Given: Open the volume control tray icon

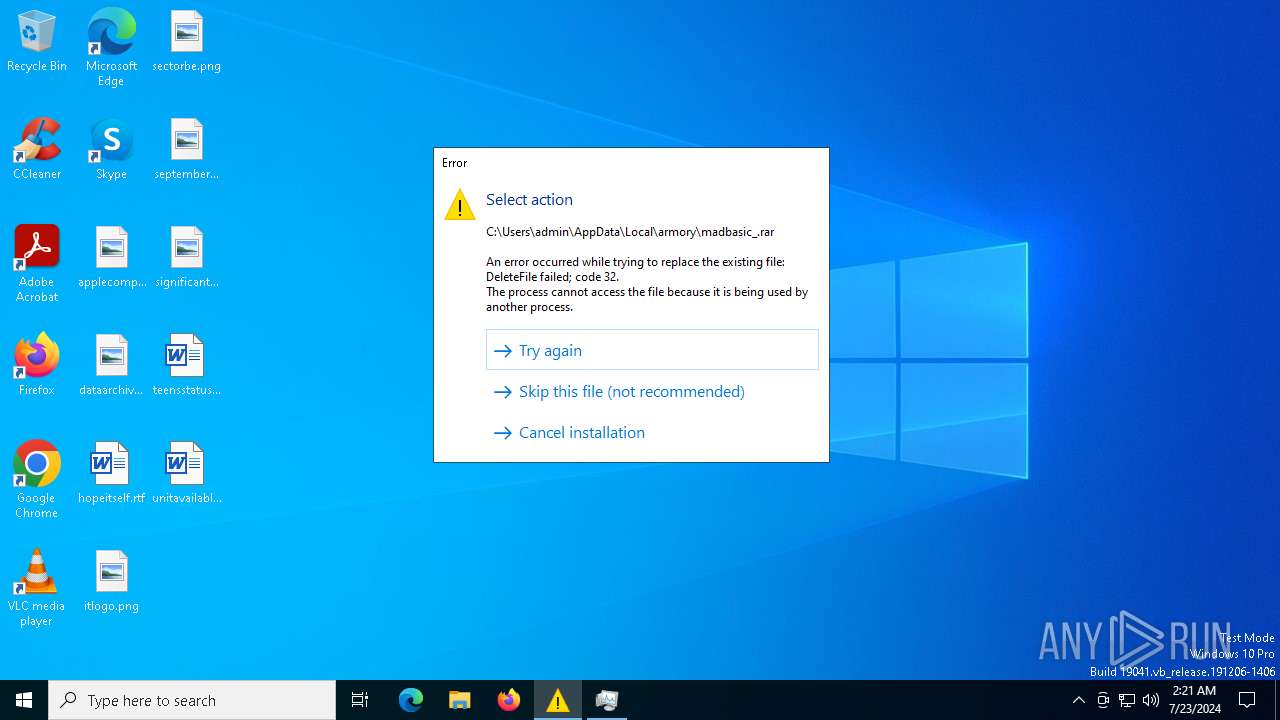Looking at the screenshot, I should (x=1151, y=700).
